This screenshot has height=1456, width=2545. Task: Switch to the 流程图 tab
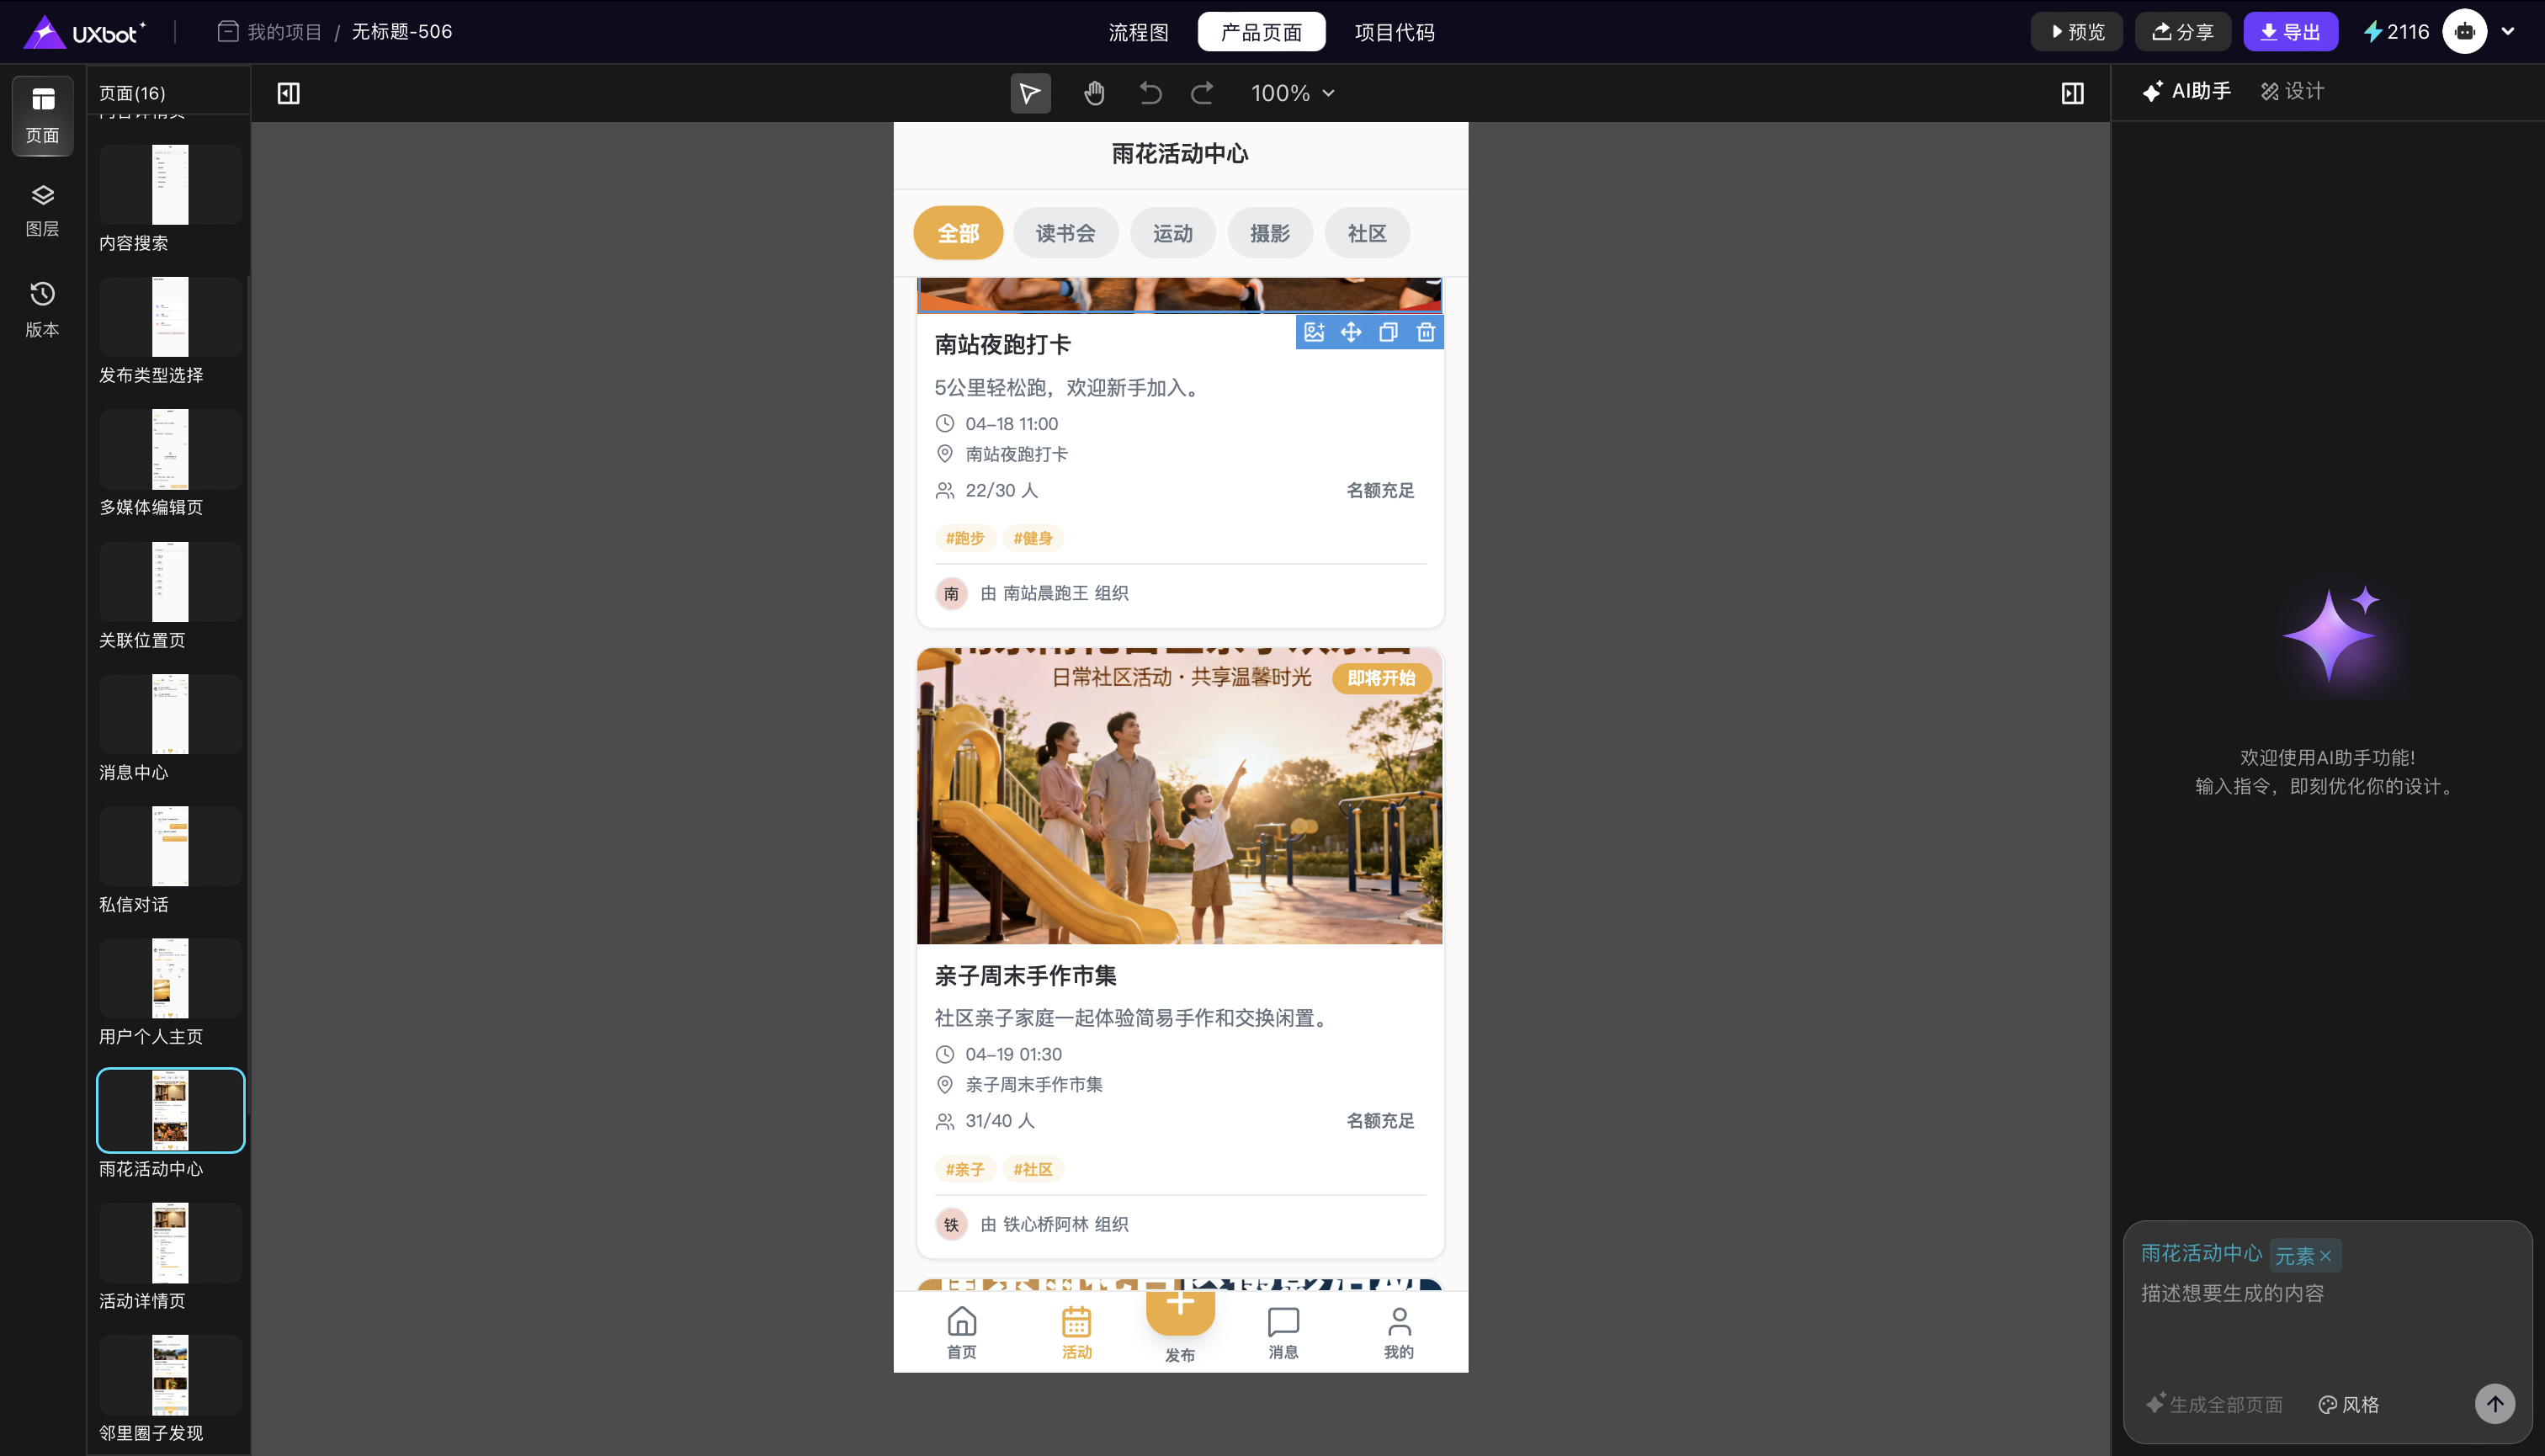point(1138,32)
